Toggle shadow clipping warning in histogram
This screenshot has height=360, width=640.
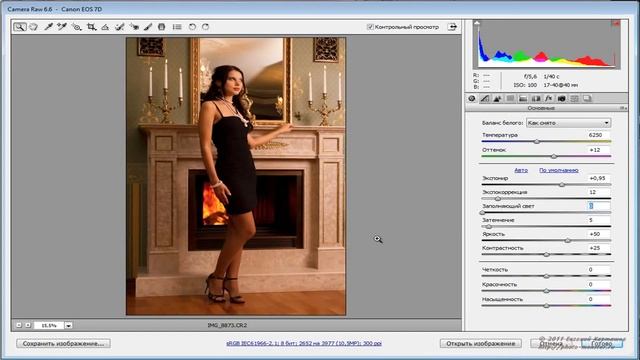477,23
